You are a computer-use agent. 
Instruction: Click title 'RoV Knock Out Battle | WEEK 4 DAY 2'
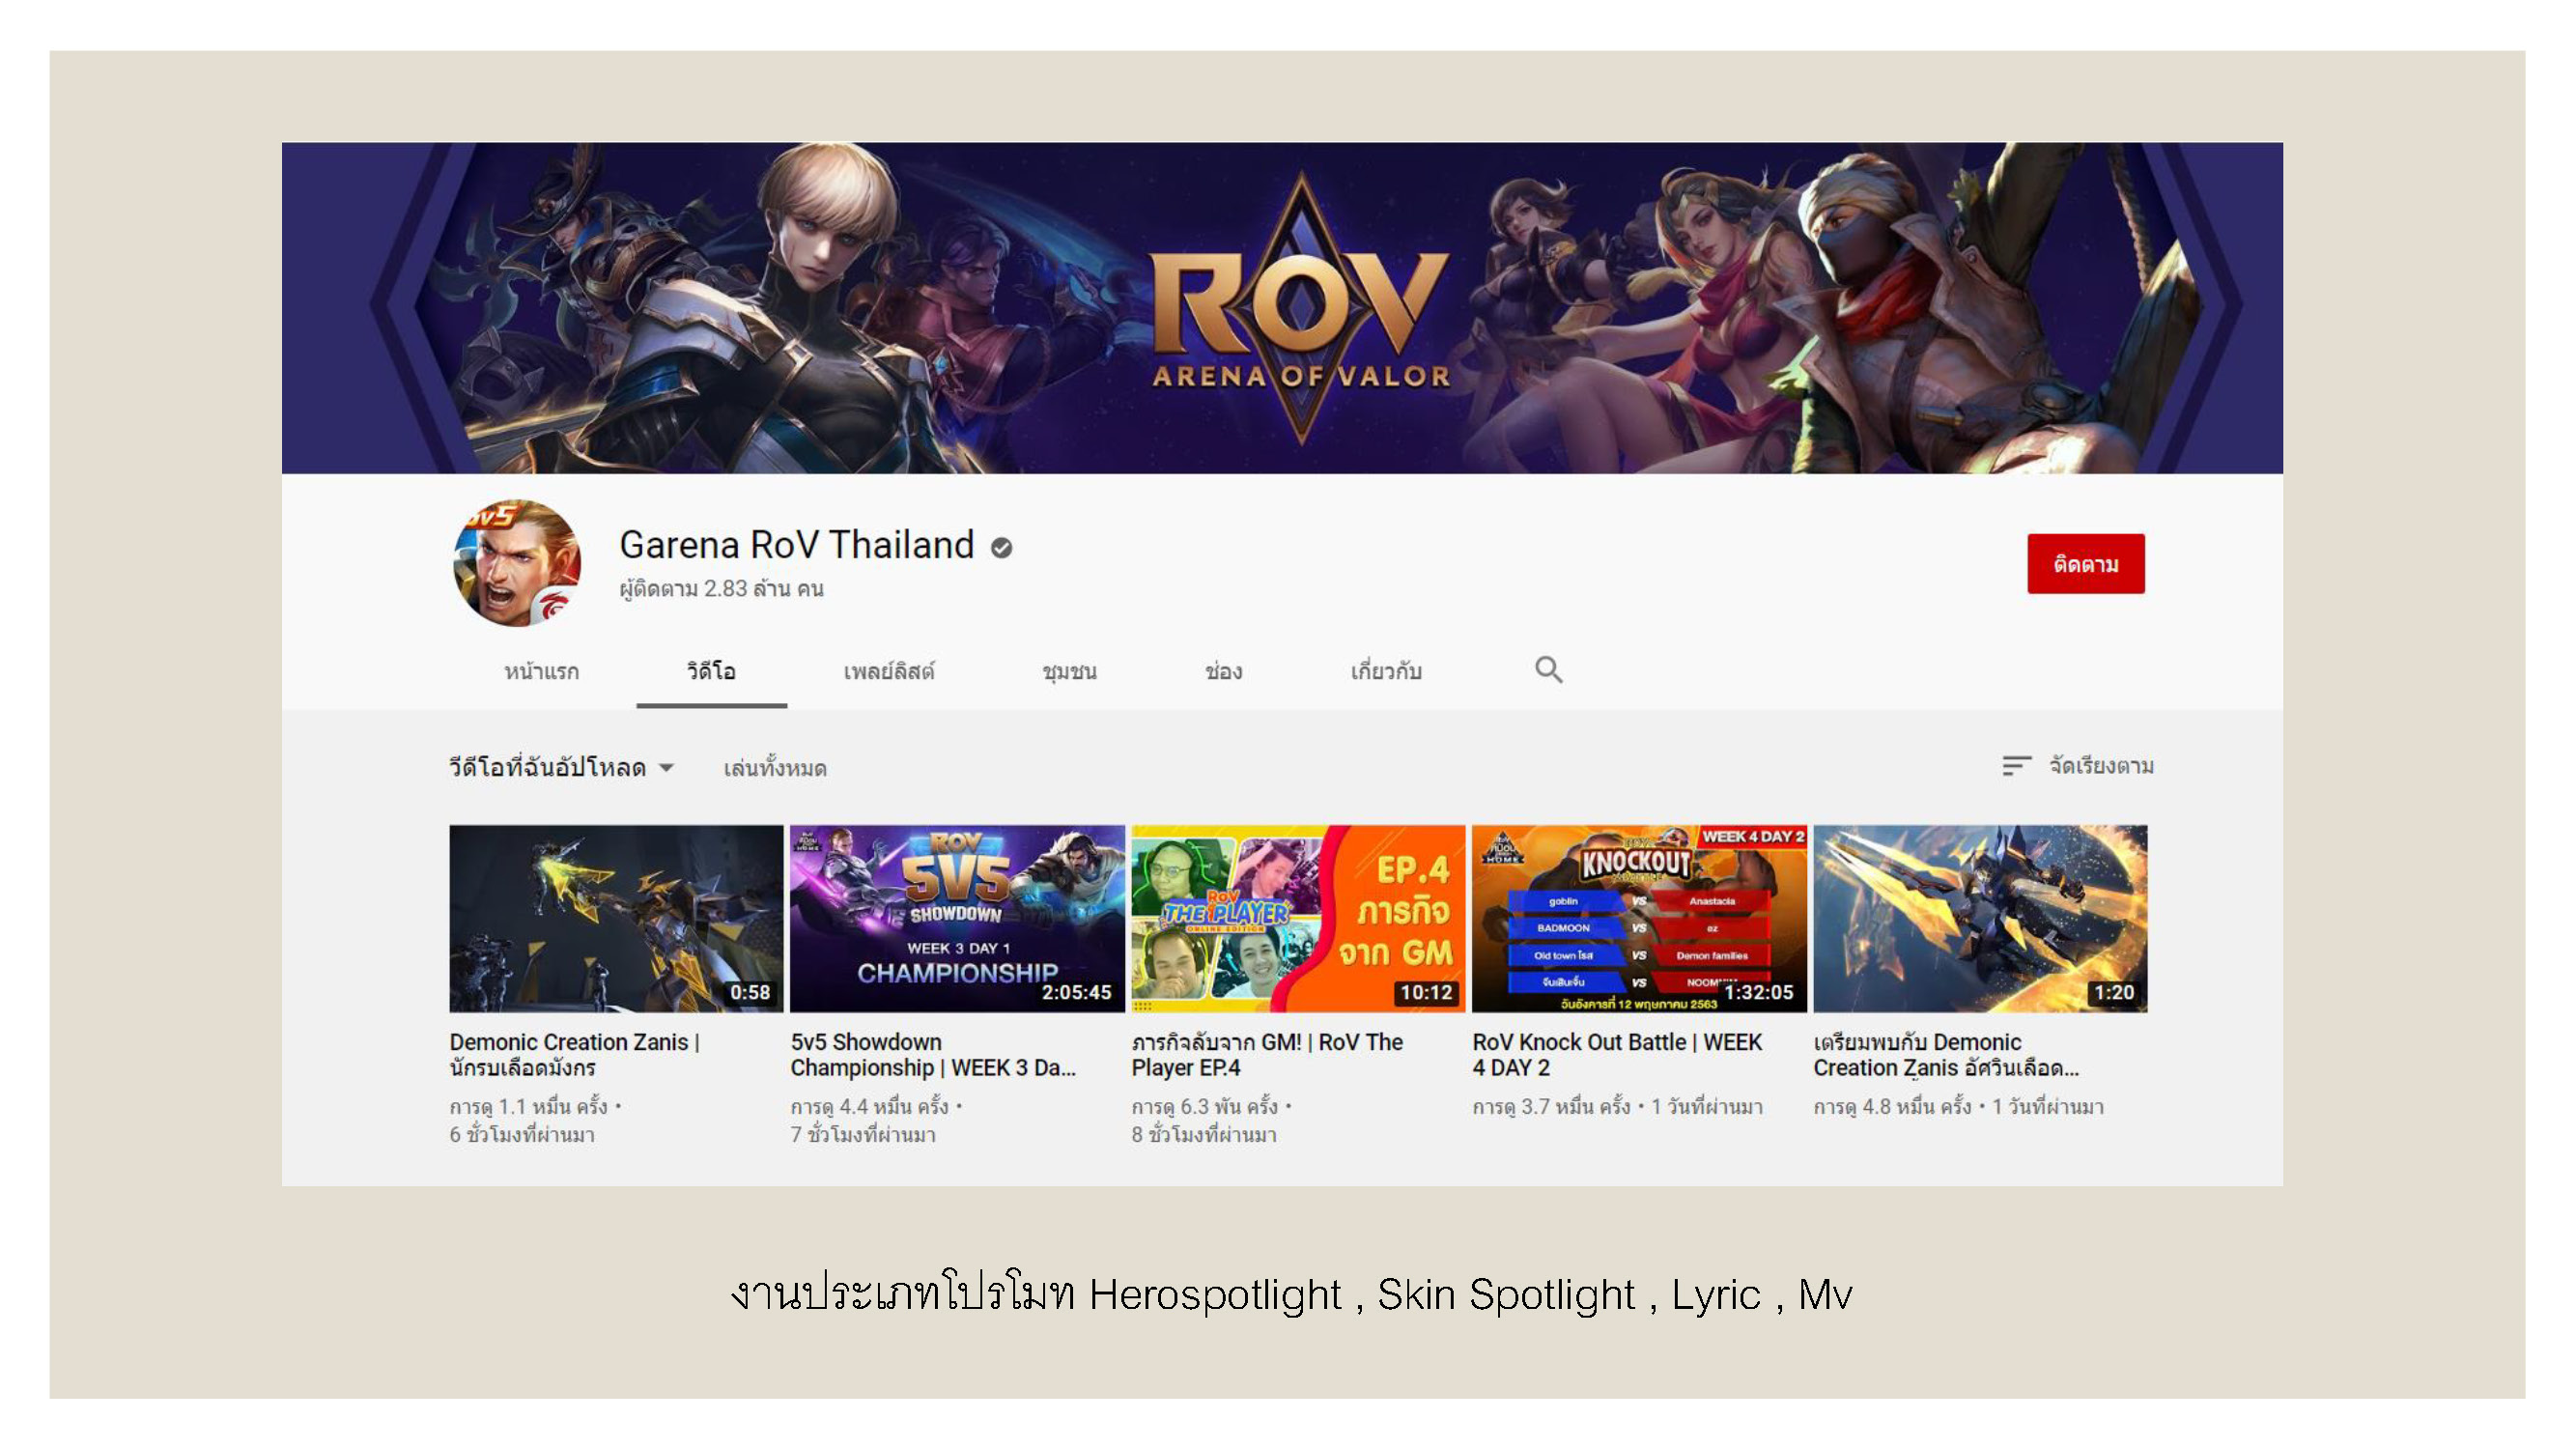[x=1617, y=1055]
